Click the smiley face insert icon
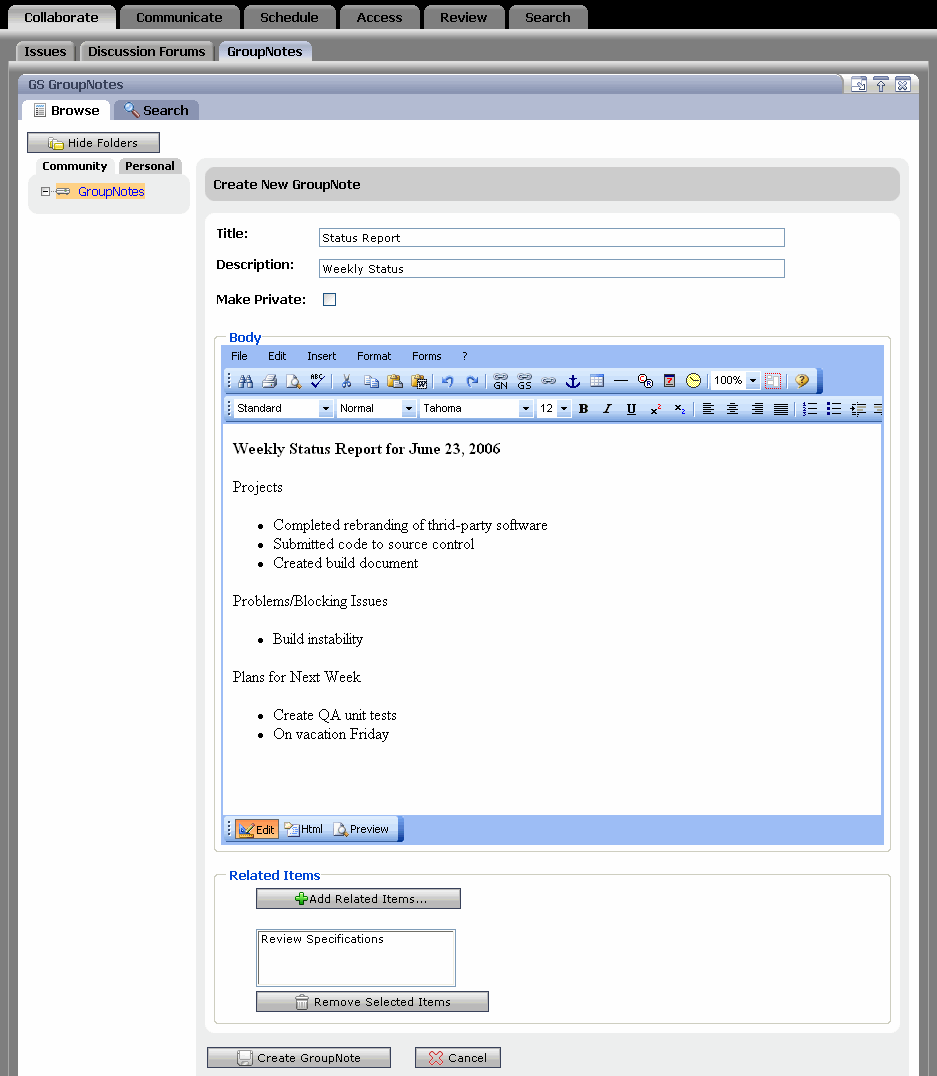This screenshot has height=1076, width=937. coord(693,381)
